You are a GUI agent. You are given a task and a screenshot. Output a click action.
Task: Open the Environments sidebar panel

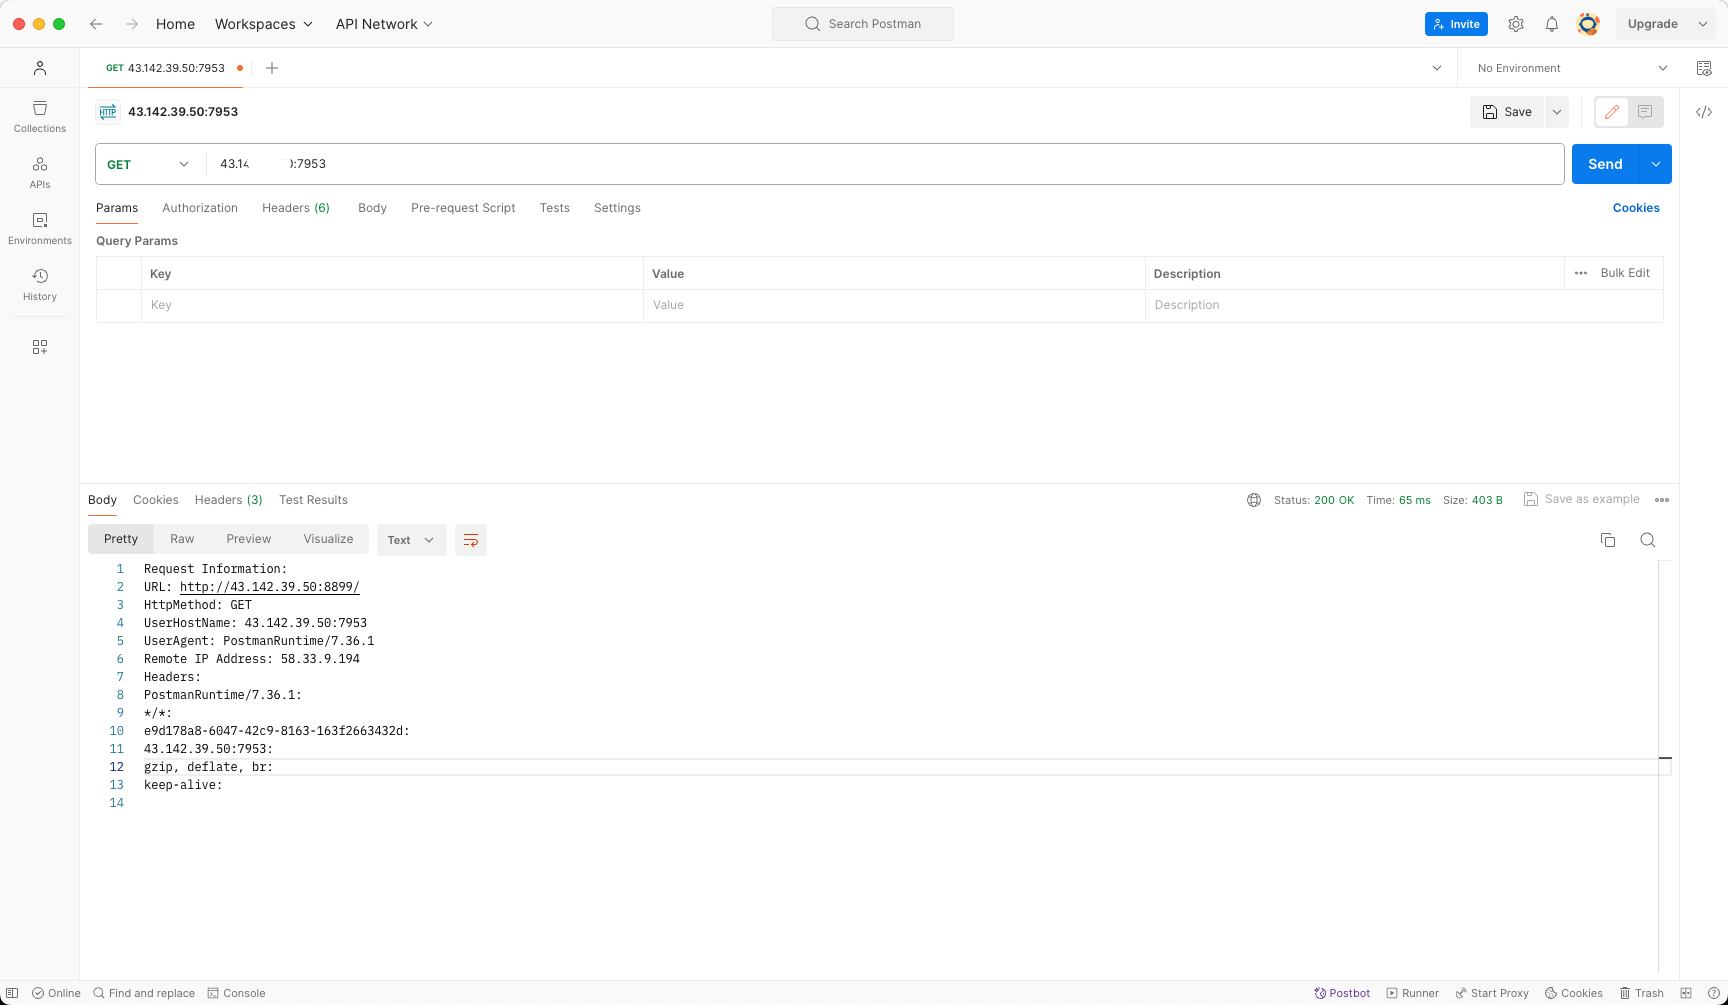[40, 228]
